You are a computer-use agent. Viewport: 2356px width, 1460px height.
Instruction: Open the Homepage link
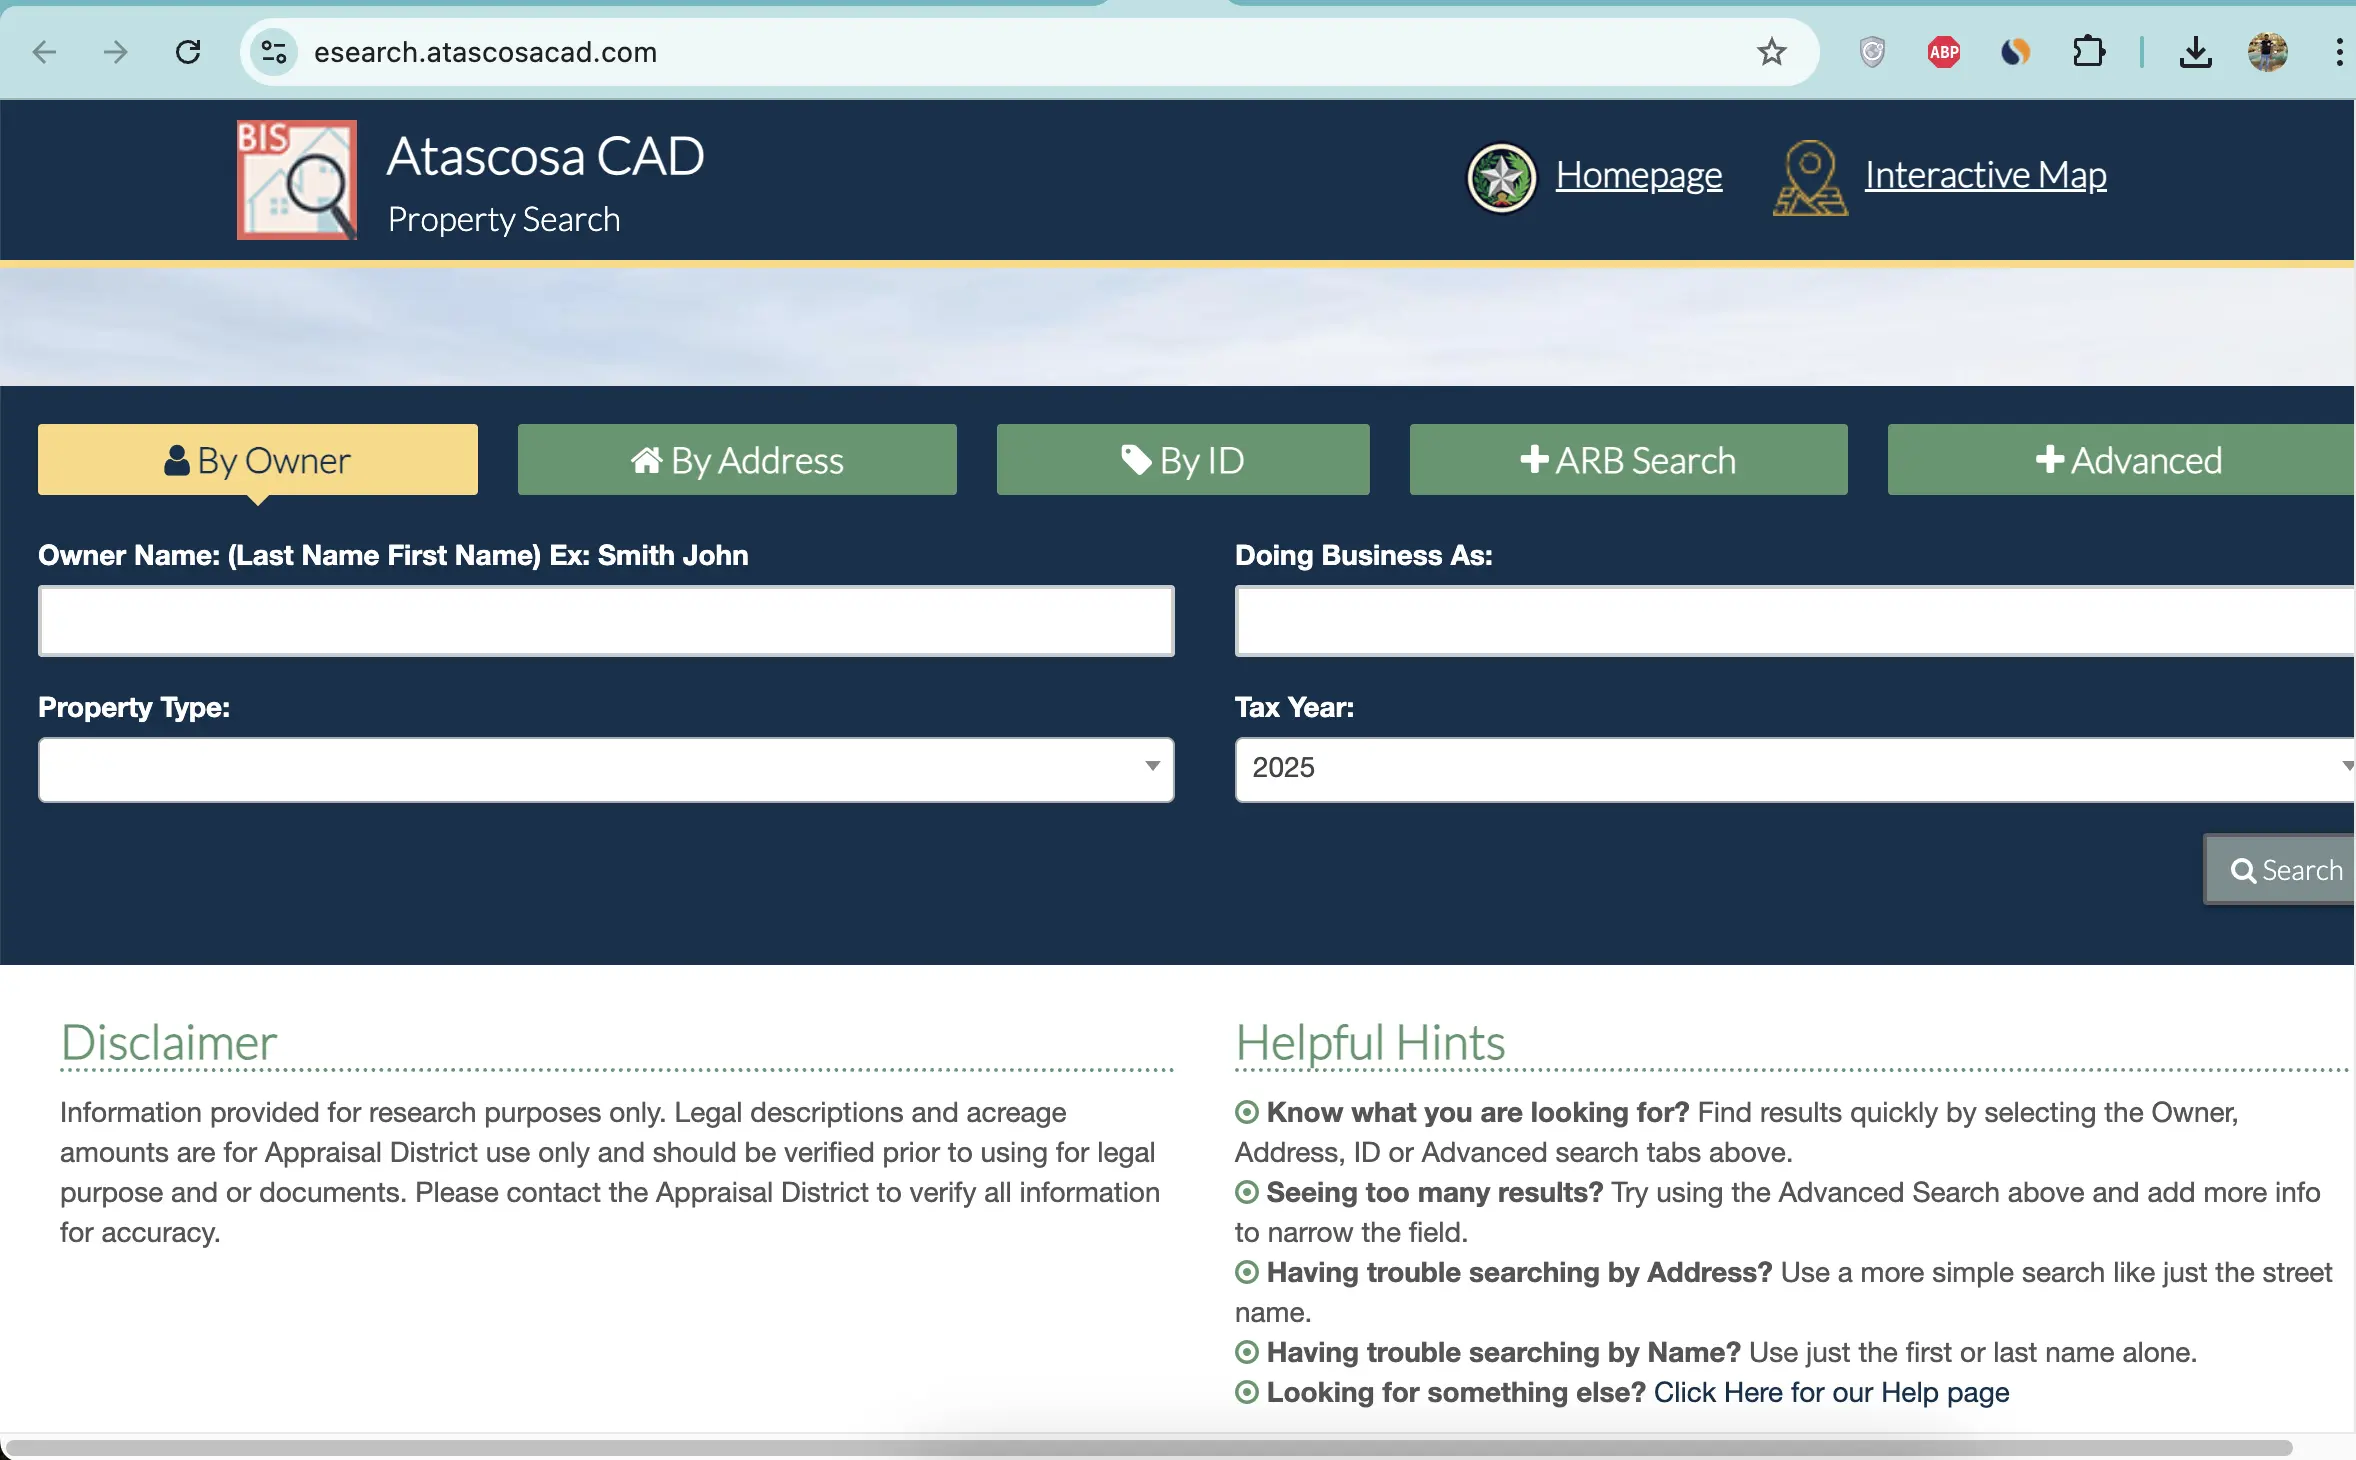click(x=1638, y=175)
